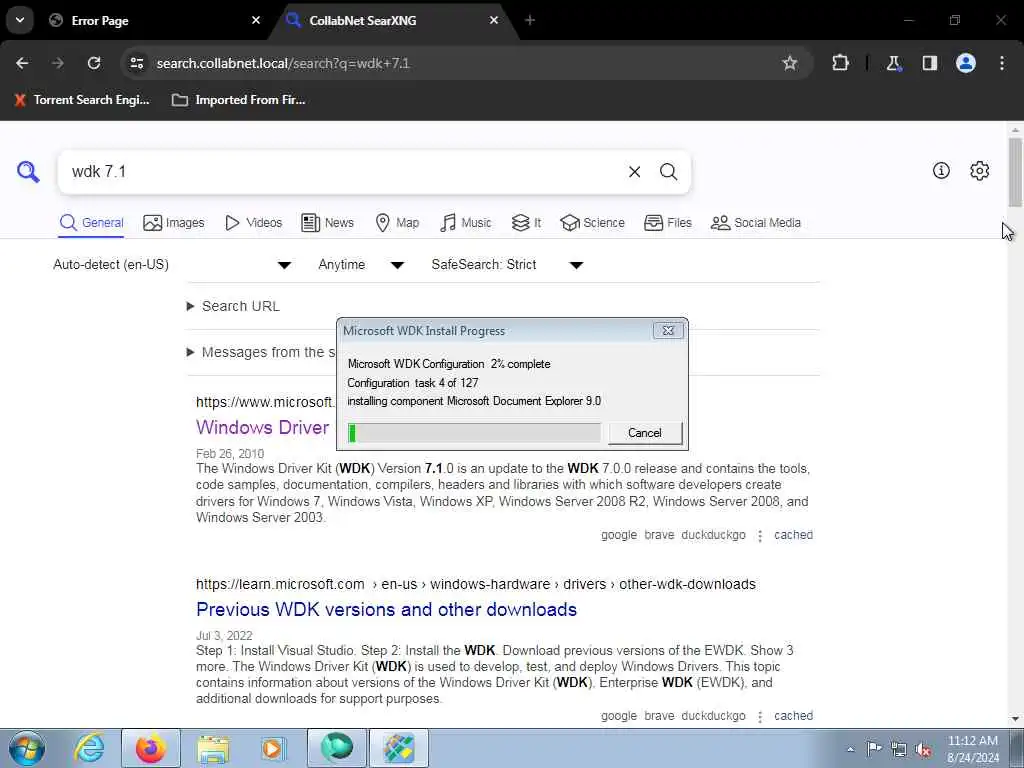Select the Science category tab
The image size is (1024, 768).
click(x=592, y=223)
